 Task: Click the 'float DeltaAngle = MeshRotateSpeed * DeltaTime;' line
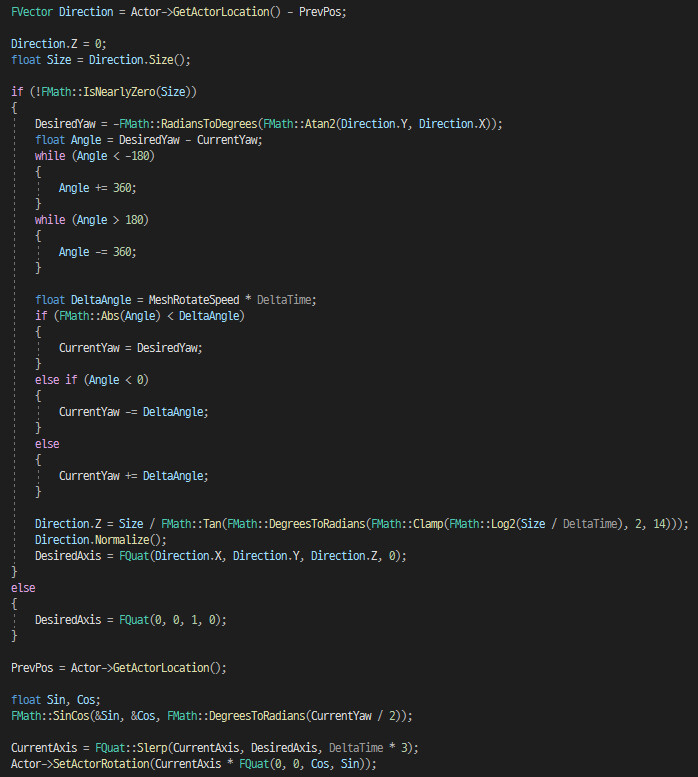(x=175, y=300)
